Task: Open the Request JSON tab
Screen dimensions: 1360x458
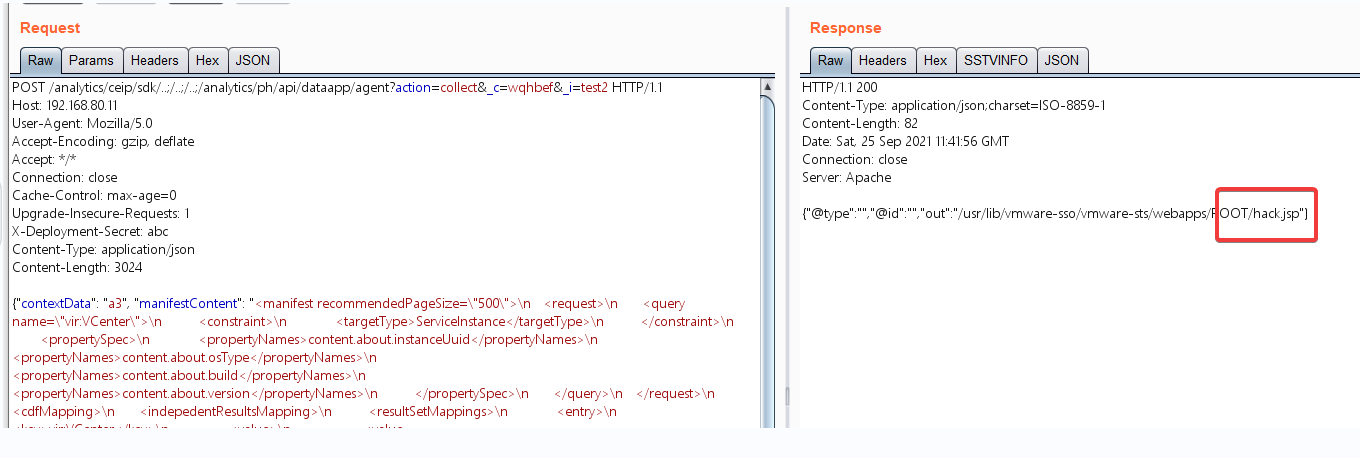Action: (x=253, y=60)
